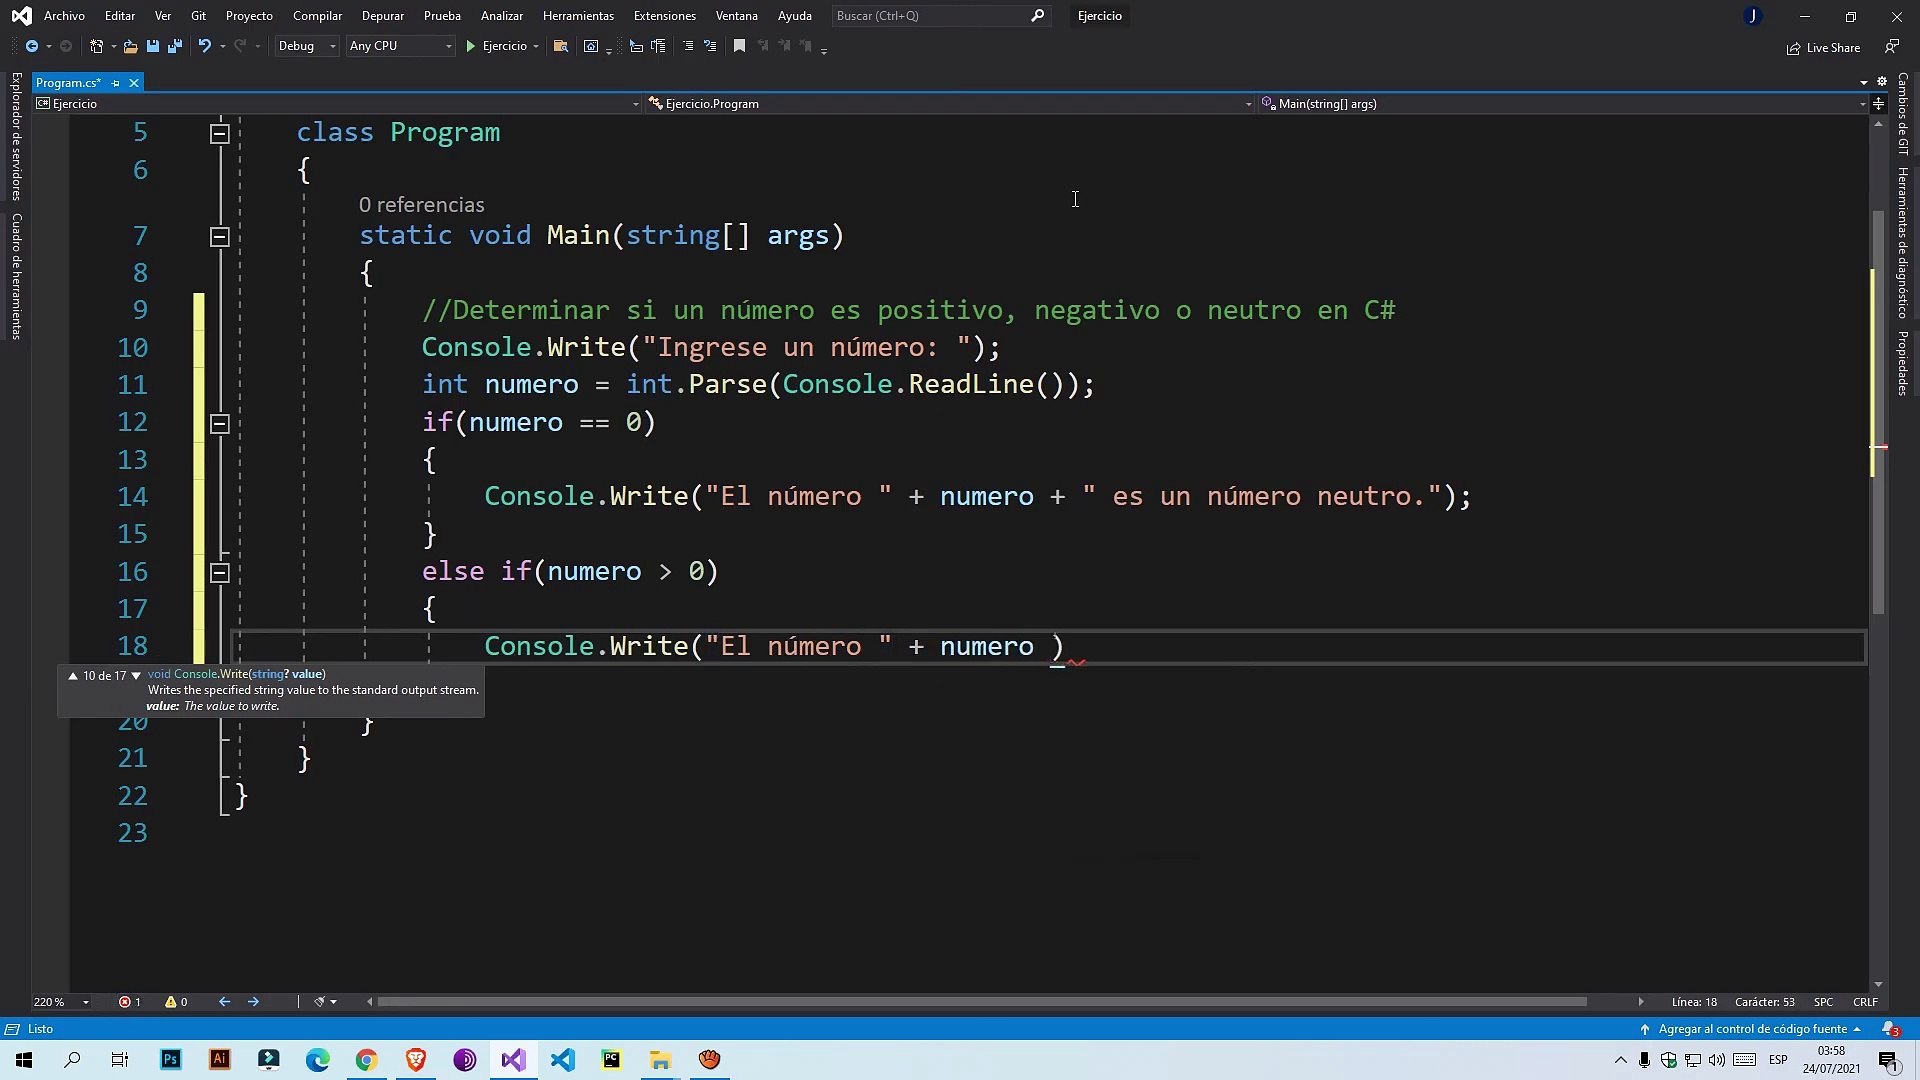The image size is (1920, 1080).
Task: Click the horizontal scrollbar of the editor
Action: click(980, 1002)
